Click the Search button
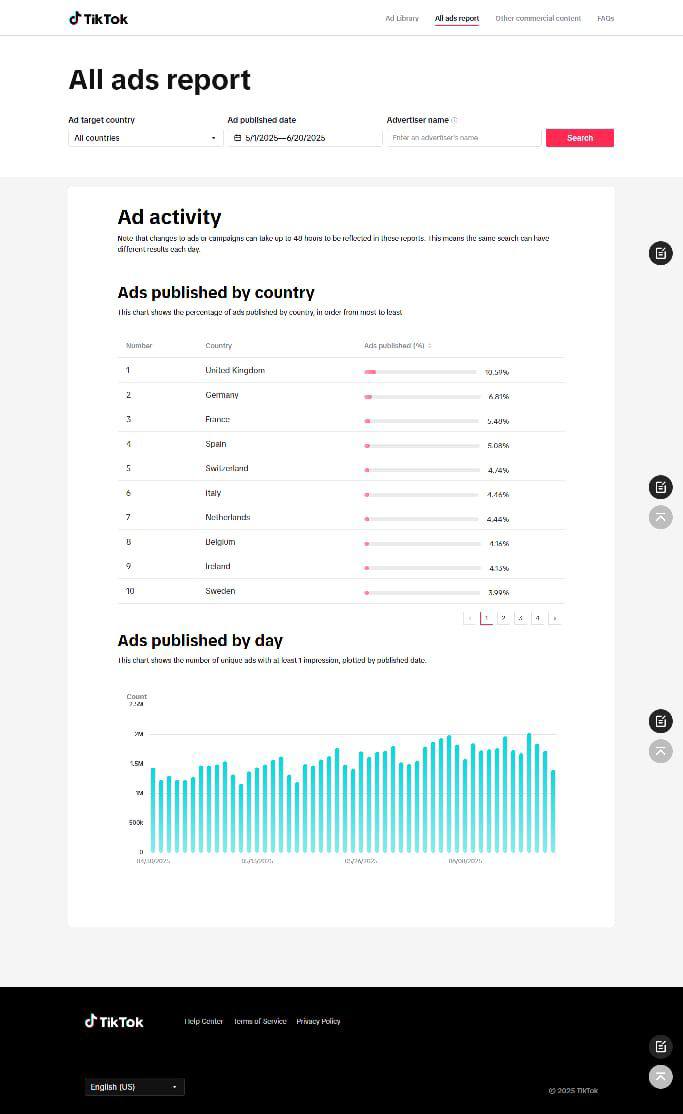 [x=580, y=137]
